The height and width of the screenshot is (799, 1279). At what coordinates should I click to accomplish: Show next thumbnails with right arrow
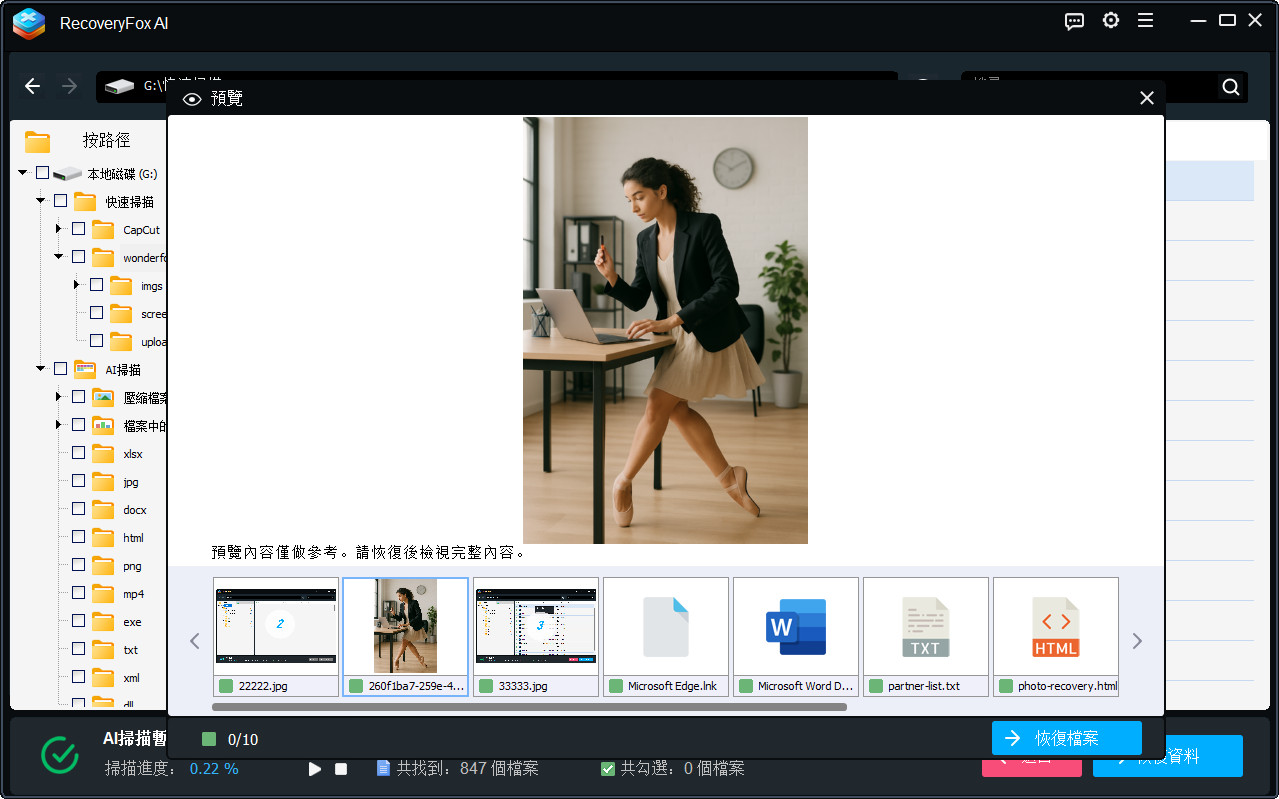coord(1137,641)
